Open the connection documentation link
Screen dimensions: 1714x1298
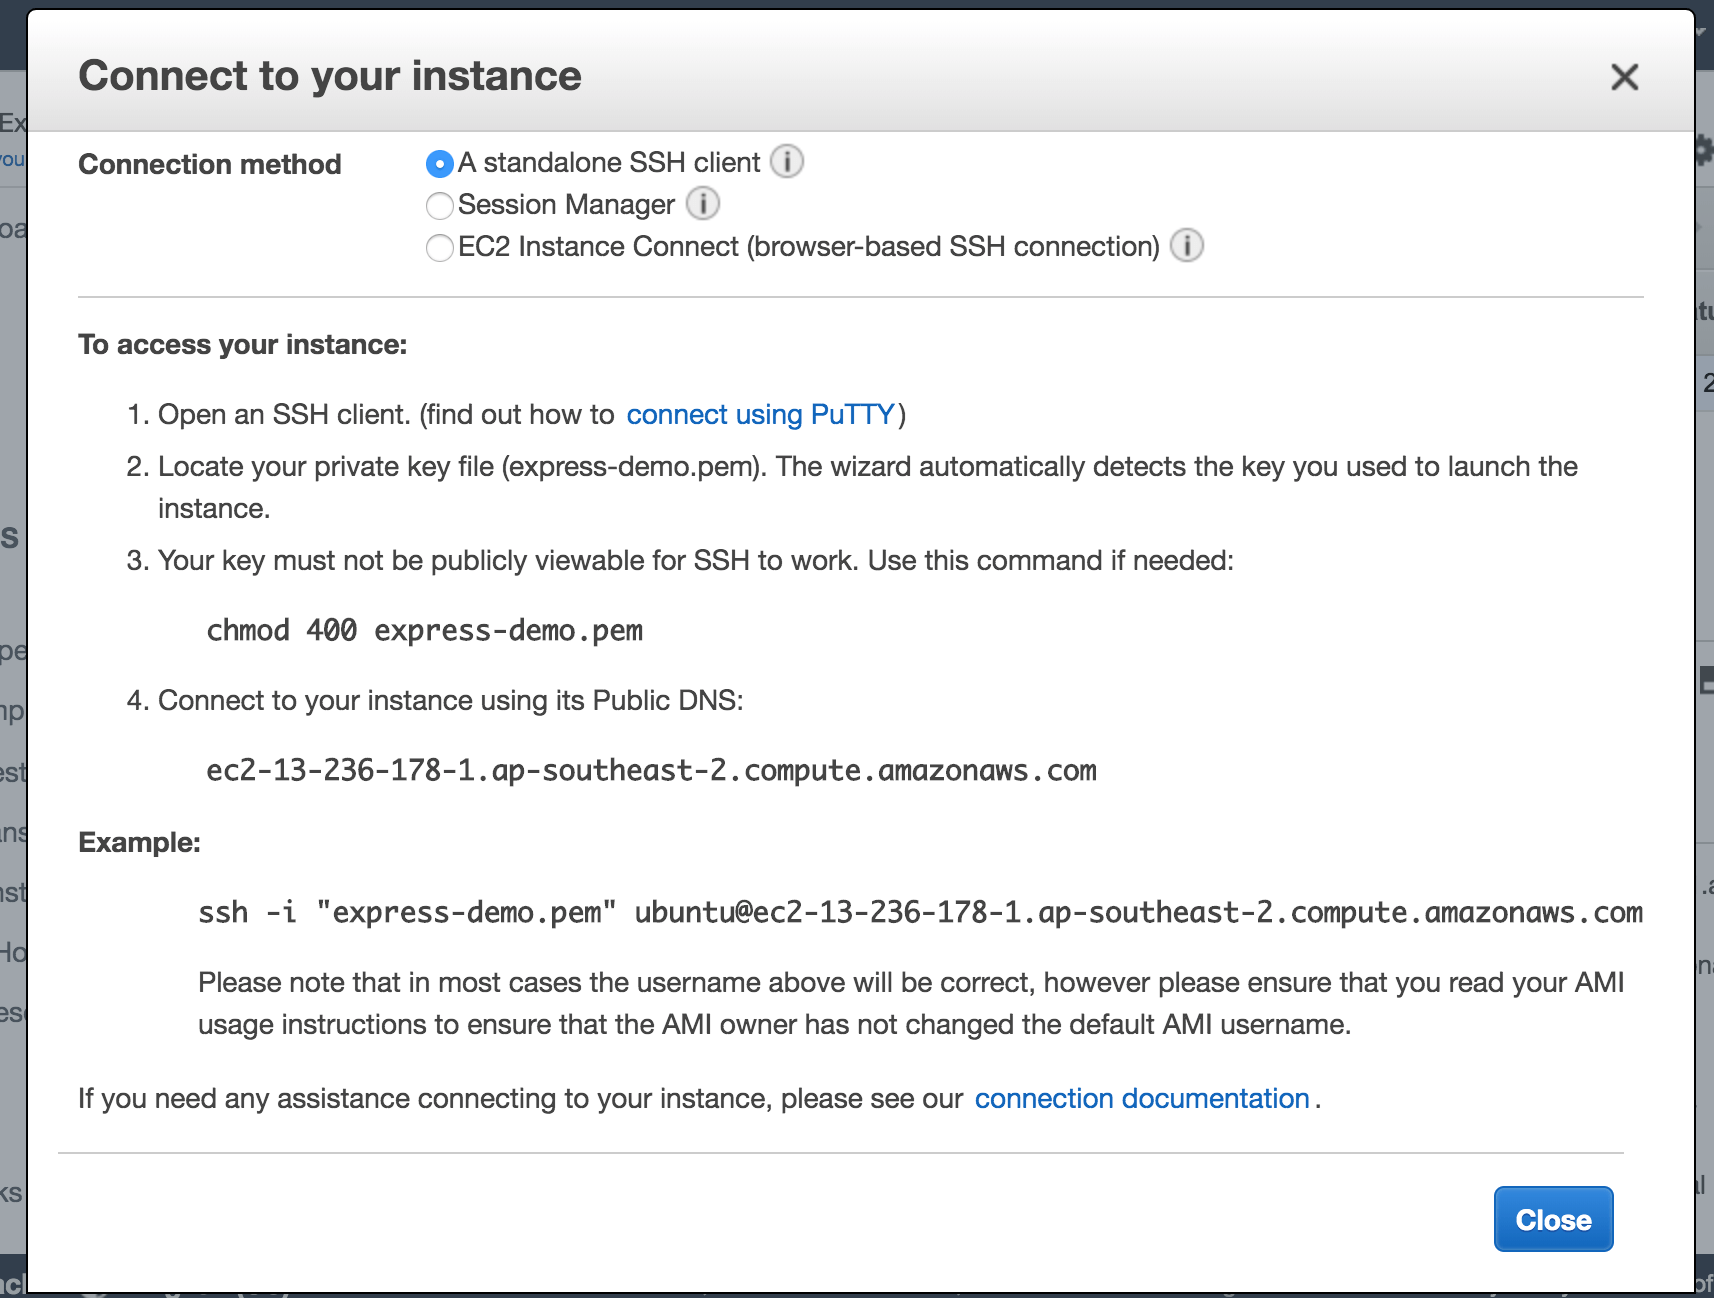1142,1098
